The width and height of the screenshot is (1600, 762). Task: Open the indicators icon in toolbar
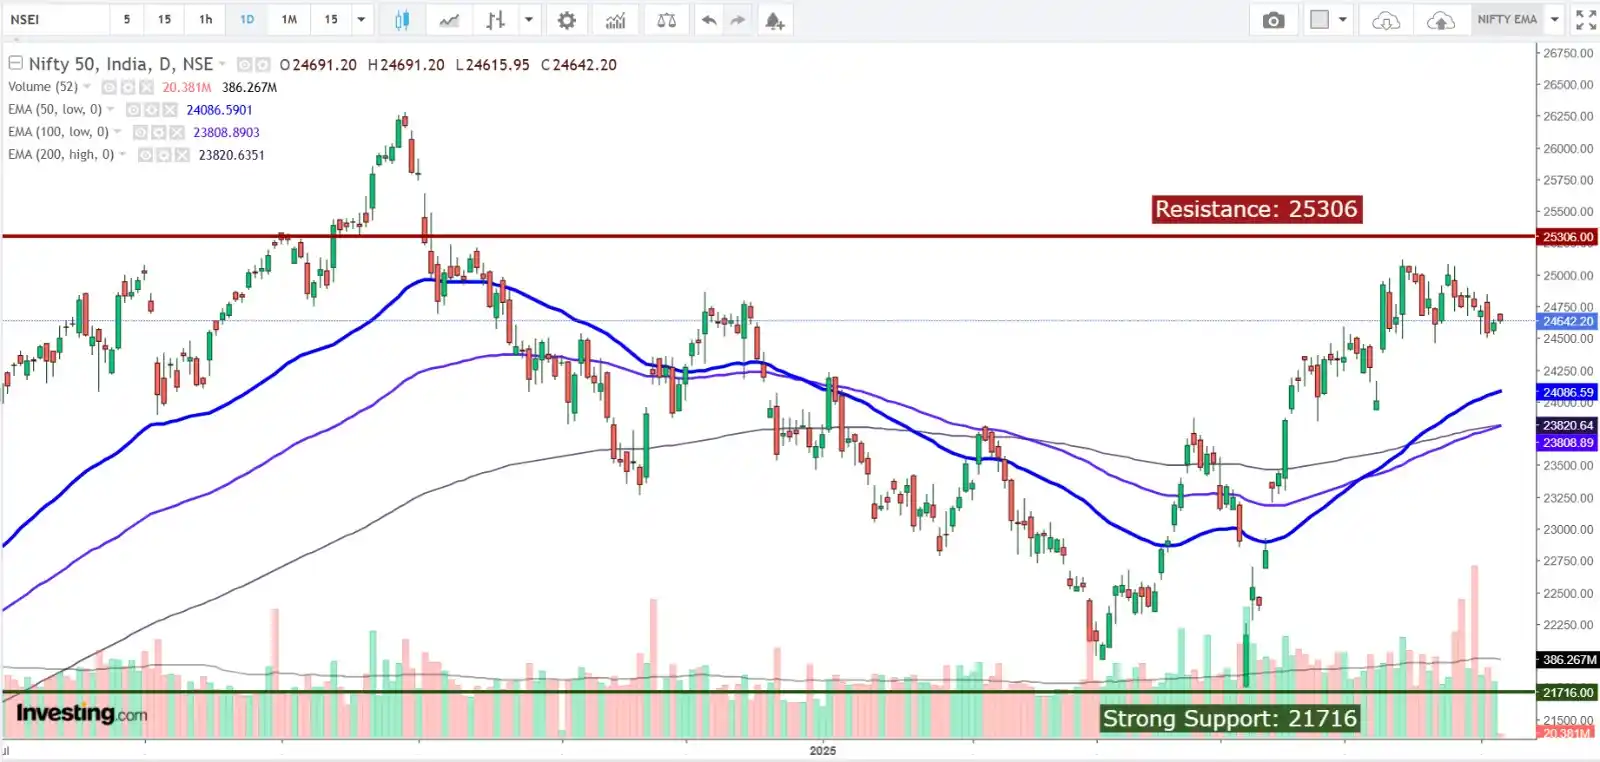pos(615,20)
